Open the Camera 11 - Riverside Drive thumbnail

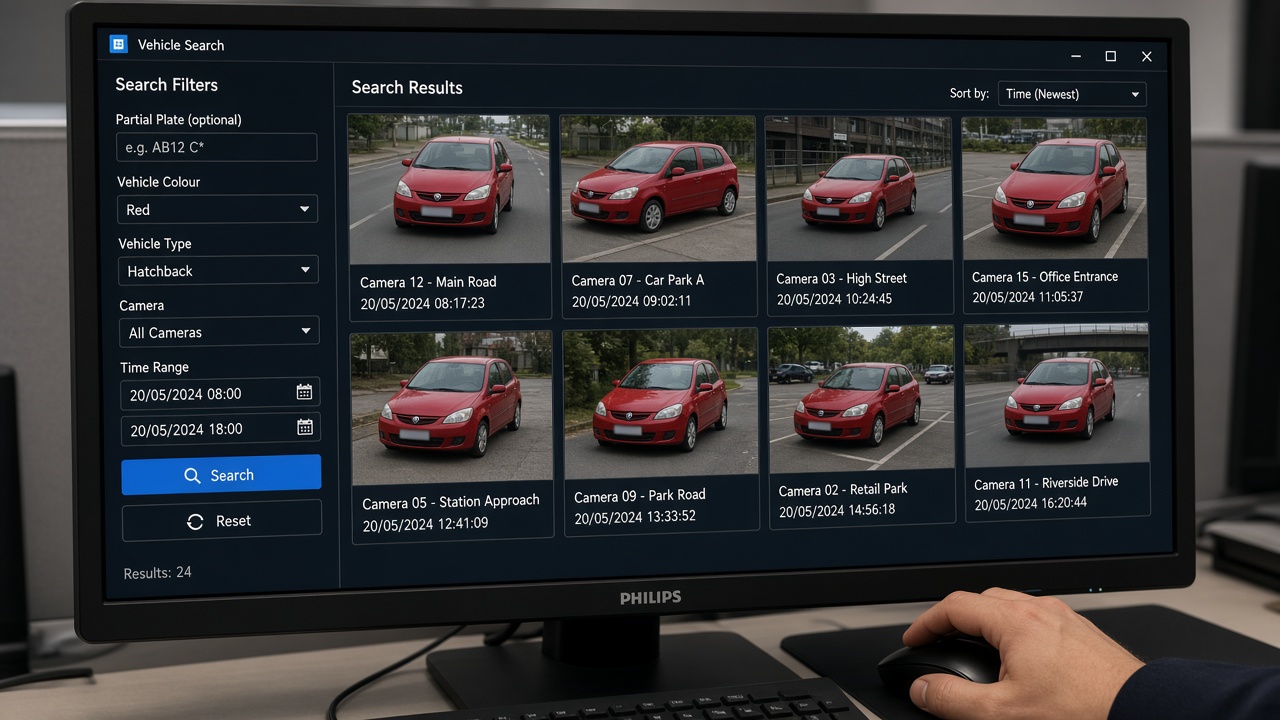tap(1057, 396)
